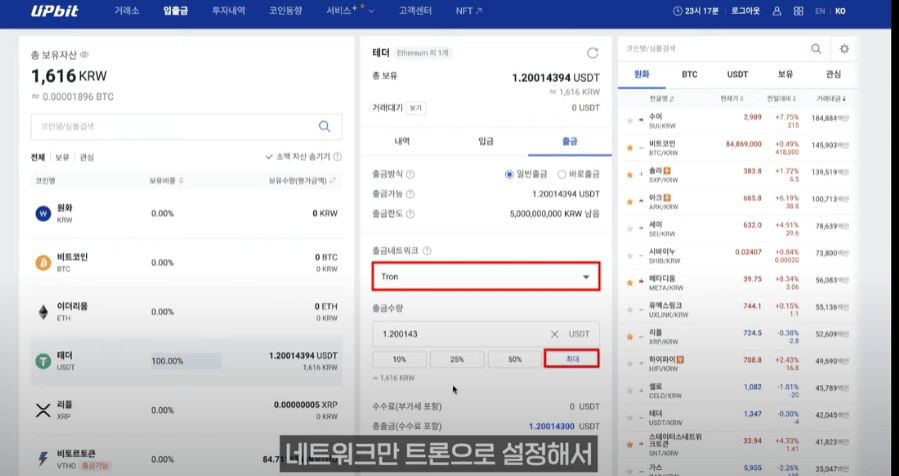Toggle favorite star for 아크
The height and width of the screenshot is (476, 899).
pos(630,202)
